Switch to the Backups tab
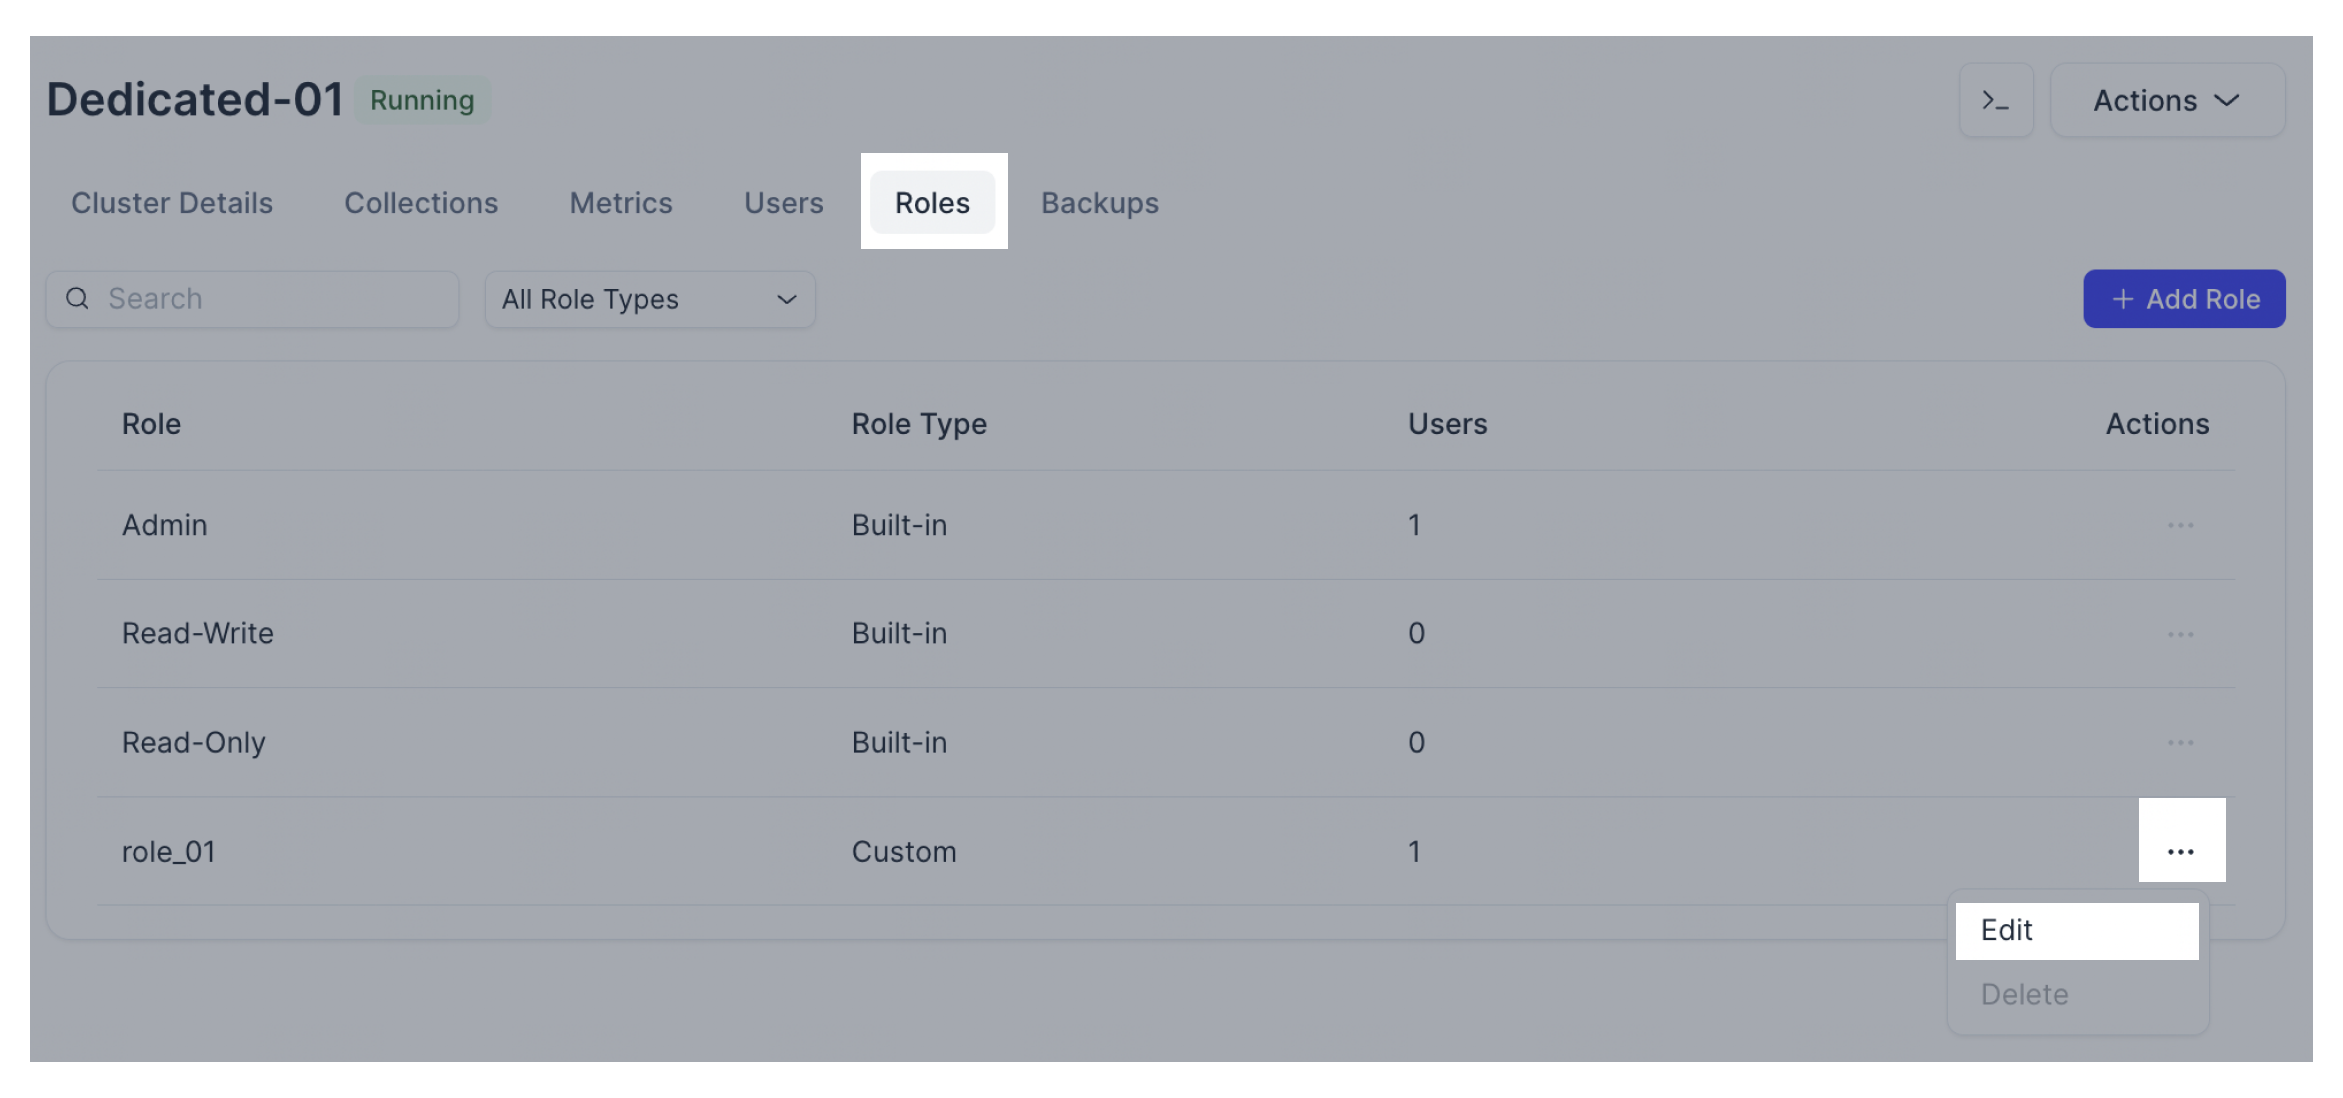Viewport: 2343px width, 1098px height. pyautogui.click(x=1099, y=203)
